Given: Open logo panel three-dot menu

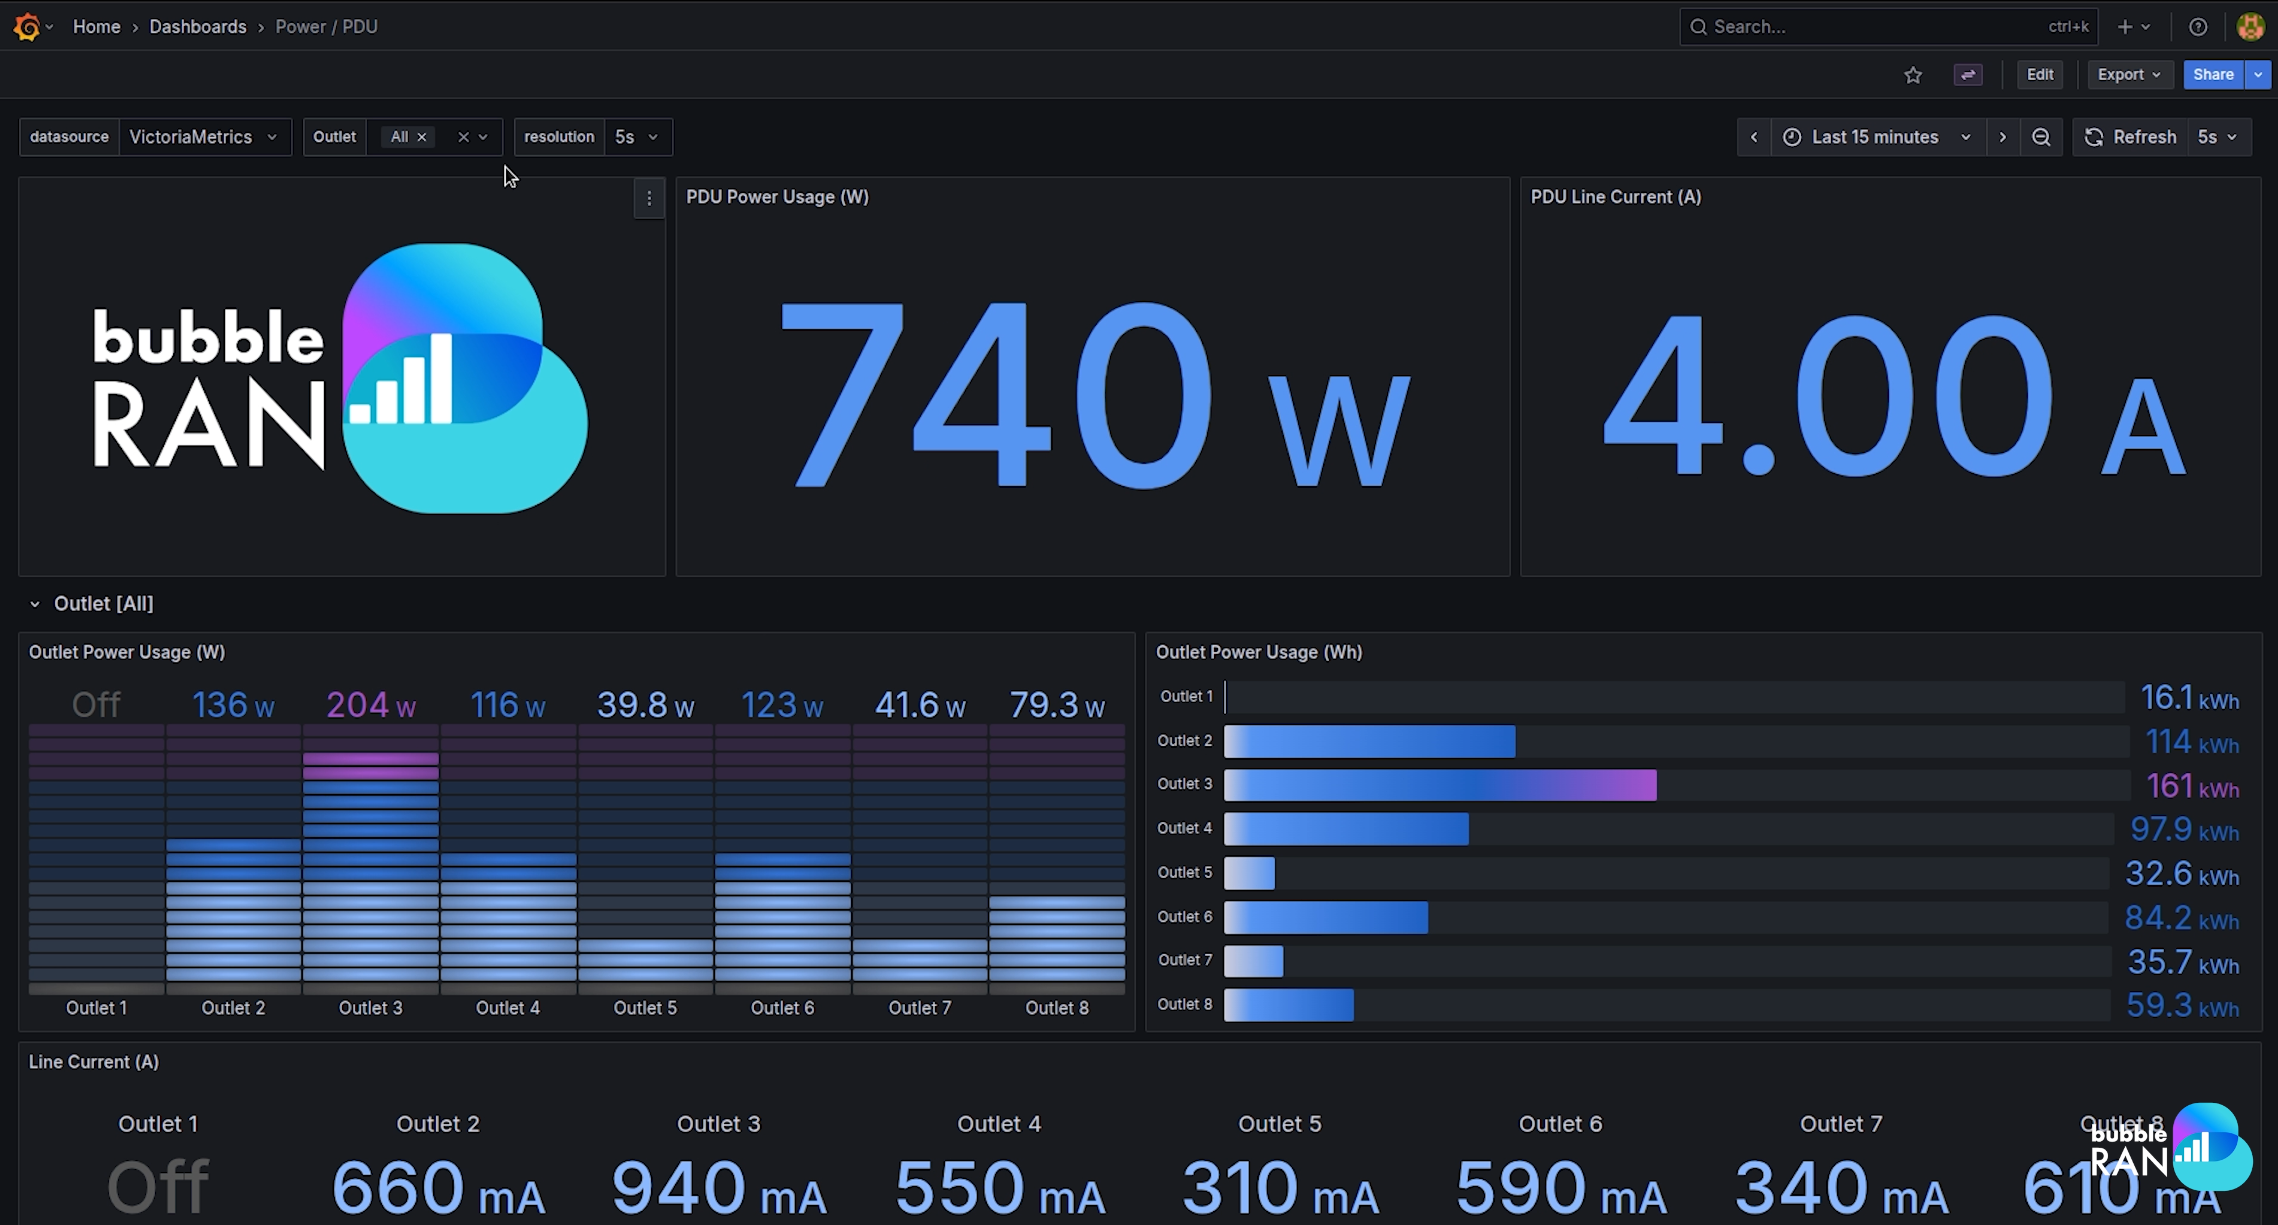Looking at the screenshot, I should click(649, 199).
